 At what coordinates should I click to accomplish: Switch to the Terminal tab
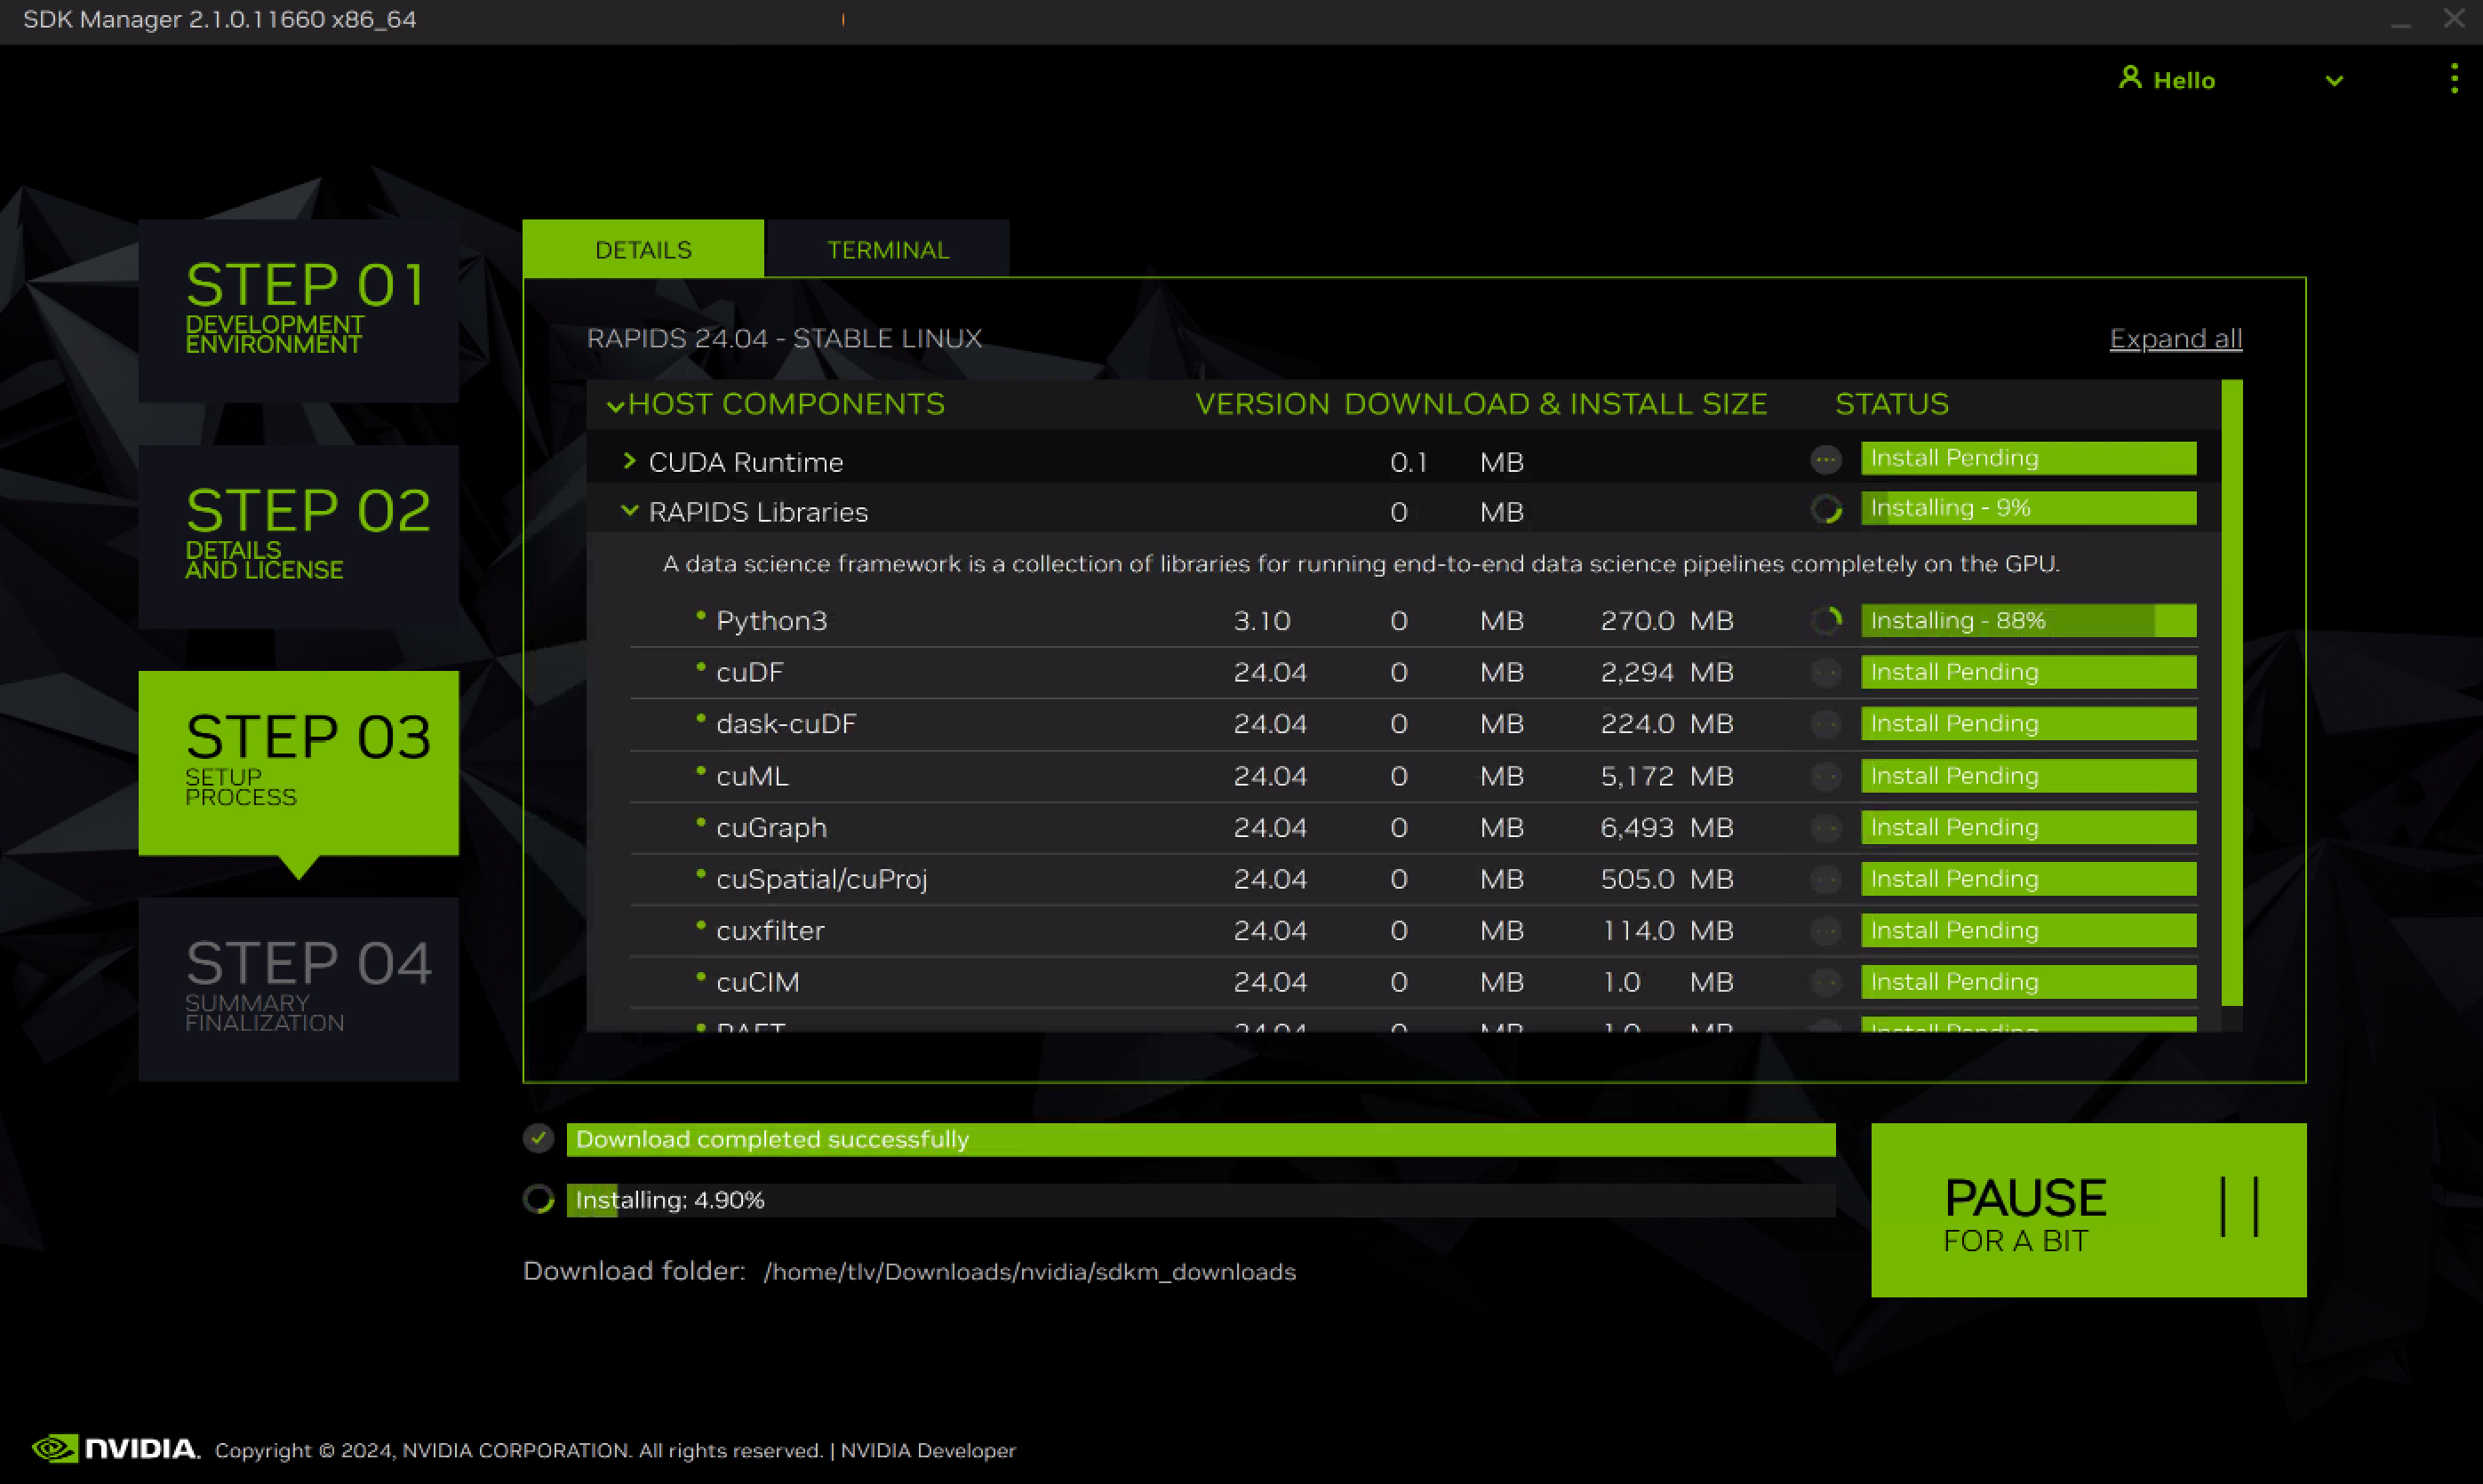887,250
